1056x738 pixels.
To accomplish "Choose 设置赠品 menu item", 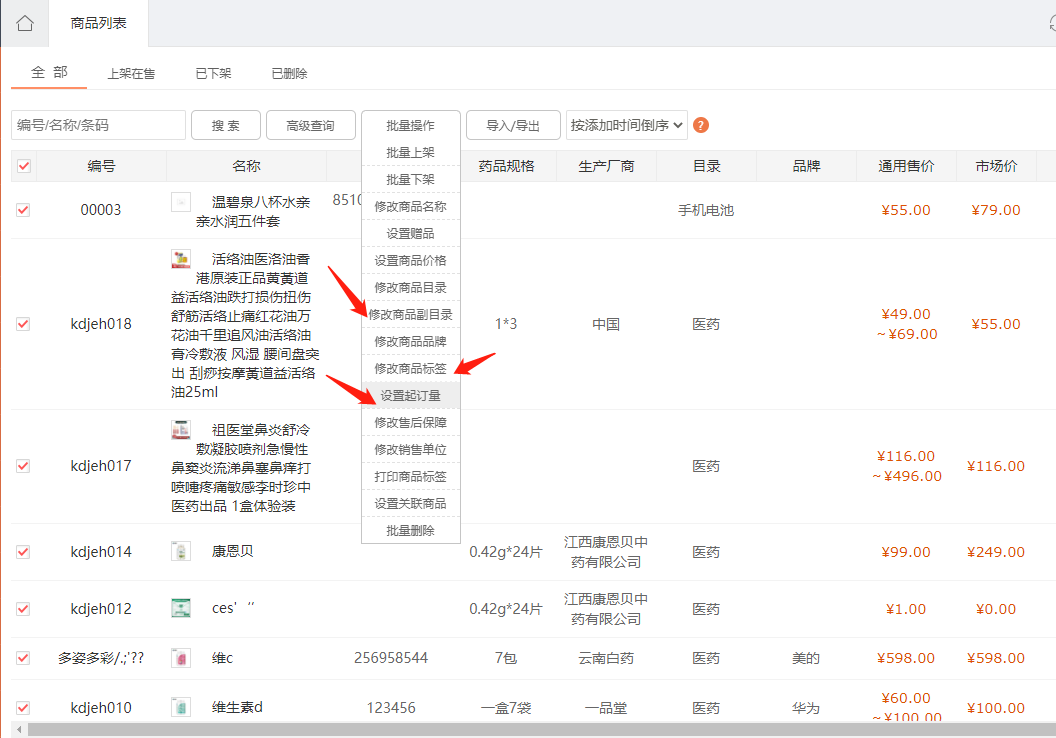I will 411,234.
